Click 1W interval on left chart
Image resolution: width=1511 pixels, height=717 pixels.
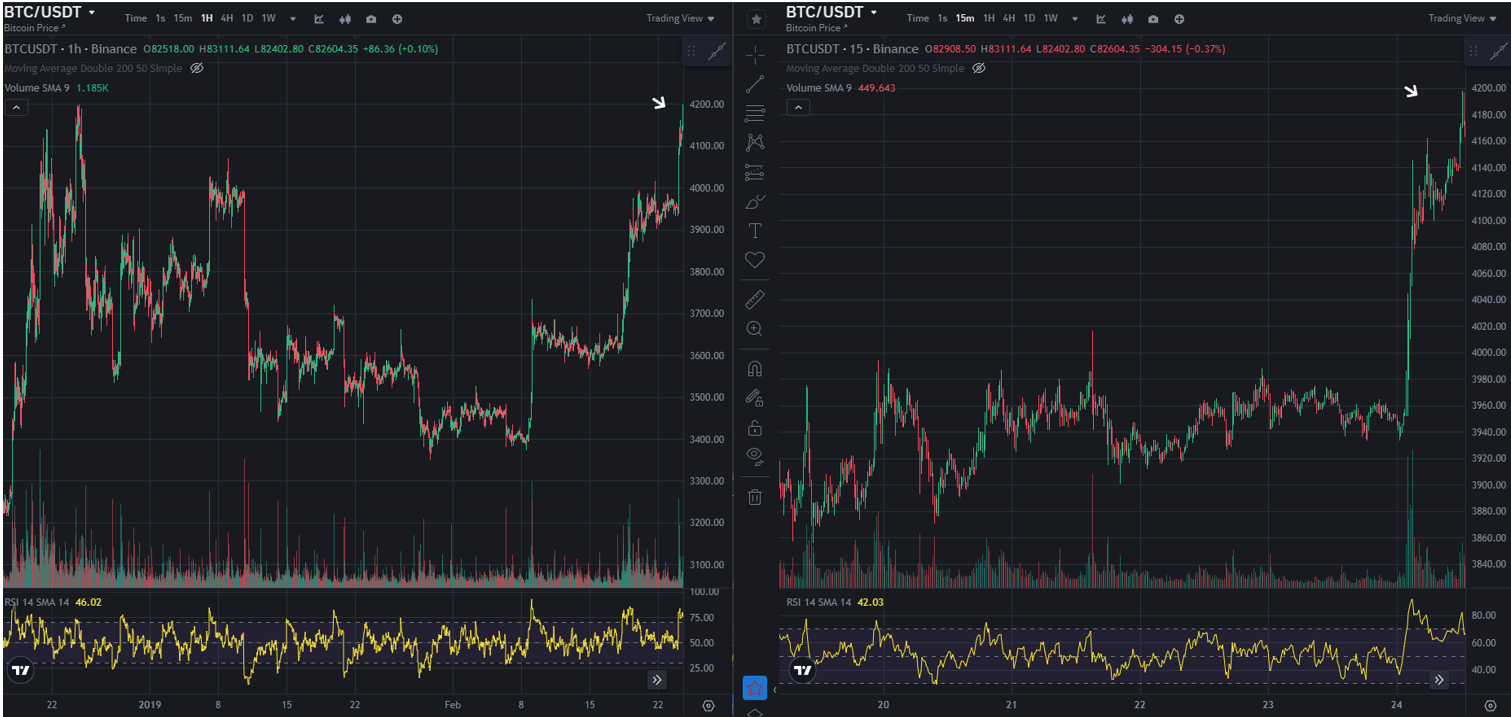(269, 19)
